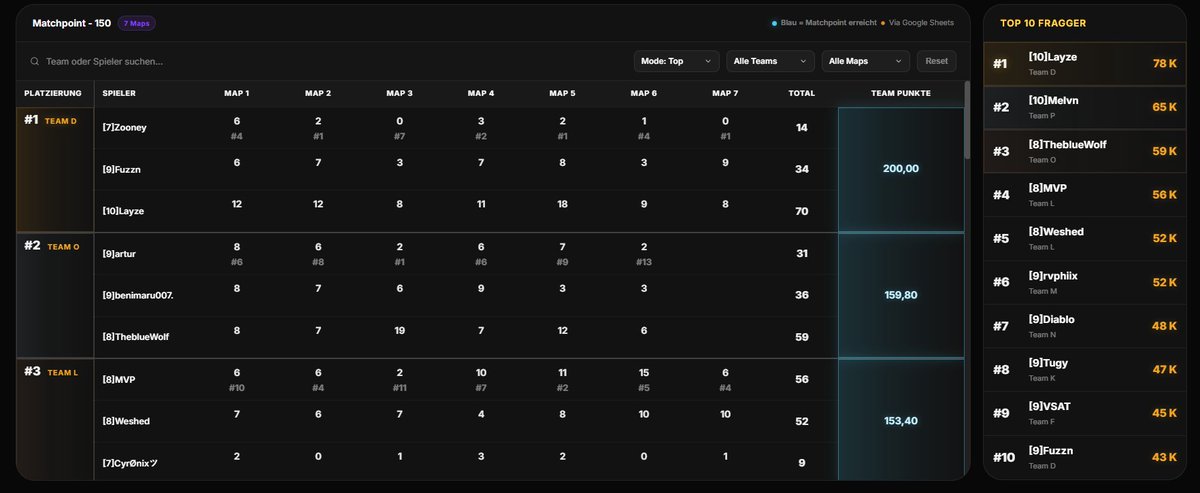Select the #2 TEAM O placement cell
This screenshot has width=1200, height=493.
coord(56,296)
